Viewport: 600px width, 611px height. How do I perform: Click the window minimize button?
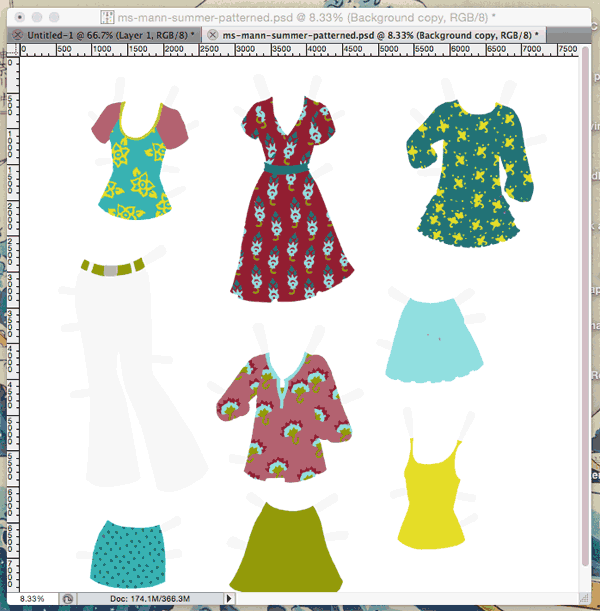(37, 17)
